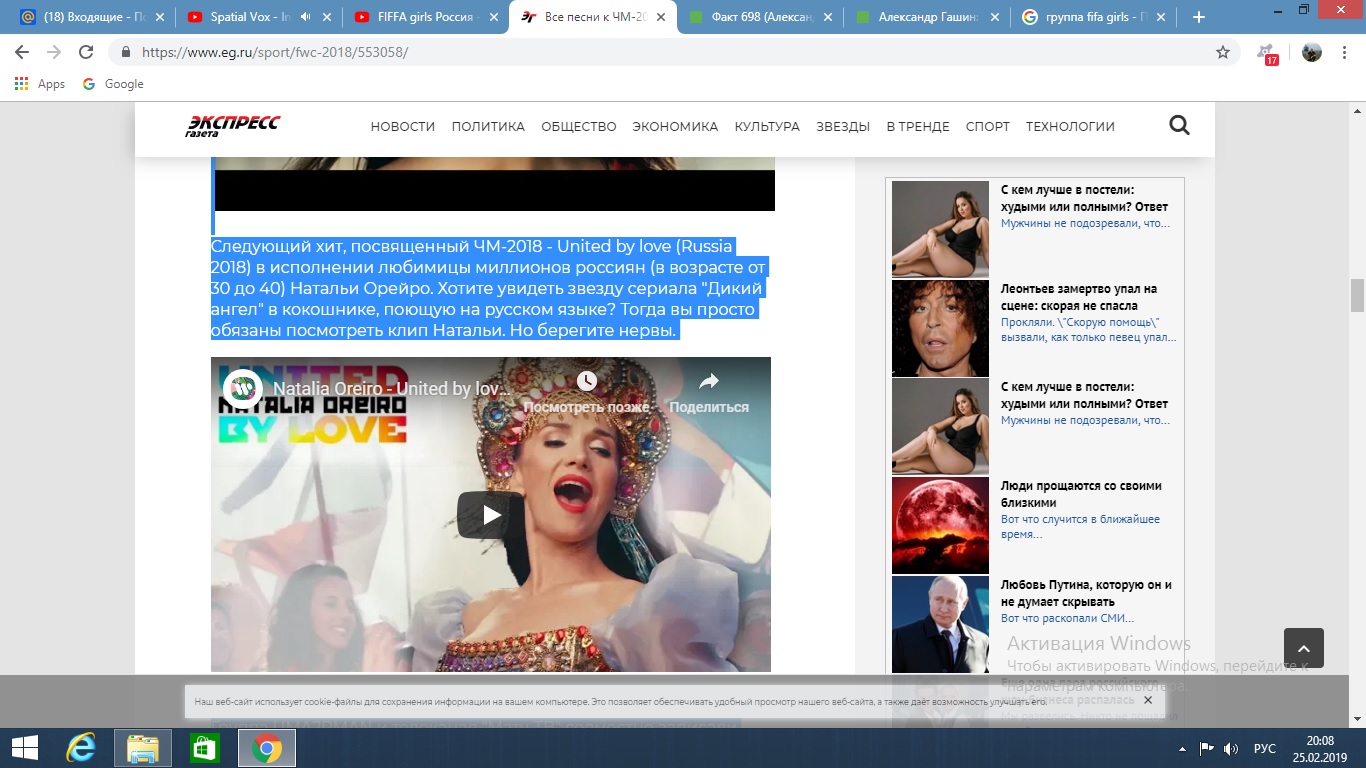This screenshot has width=1366, height=768.
Task: Bookmark page with the star icon
Action: [1223, 52]
